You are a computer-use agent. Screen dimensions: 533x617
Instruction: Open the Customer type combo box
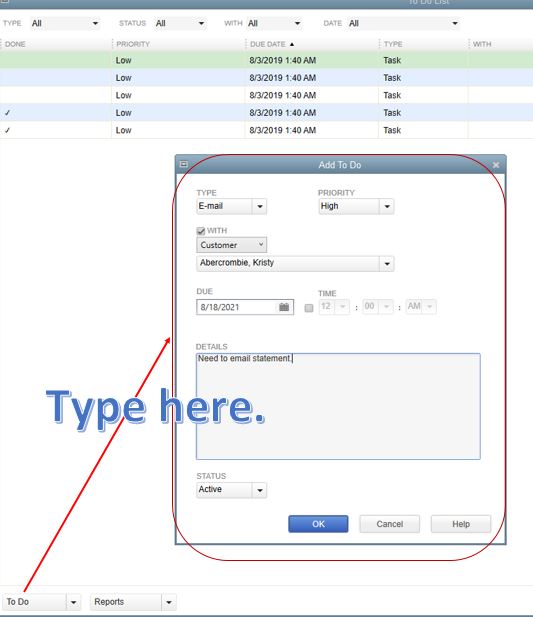(x=231, y=245)
